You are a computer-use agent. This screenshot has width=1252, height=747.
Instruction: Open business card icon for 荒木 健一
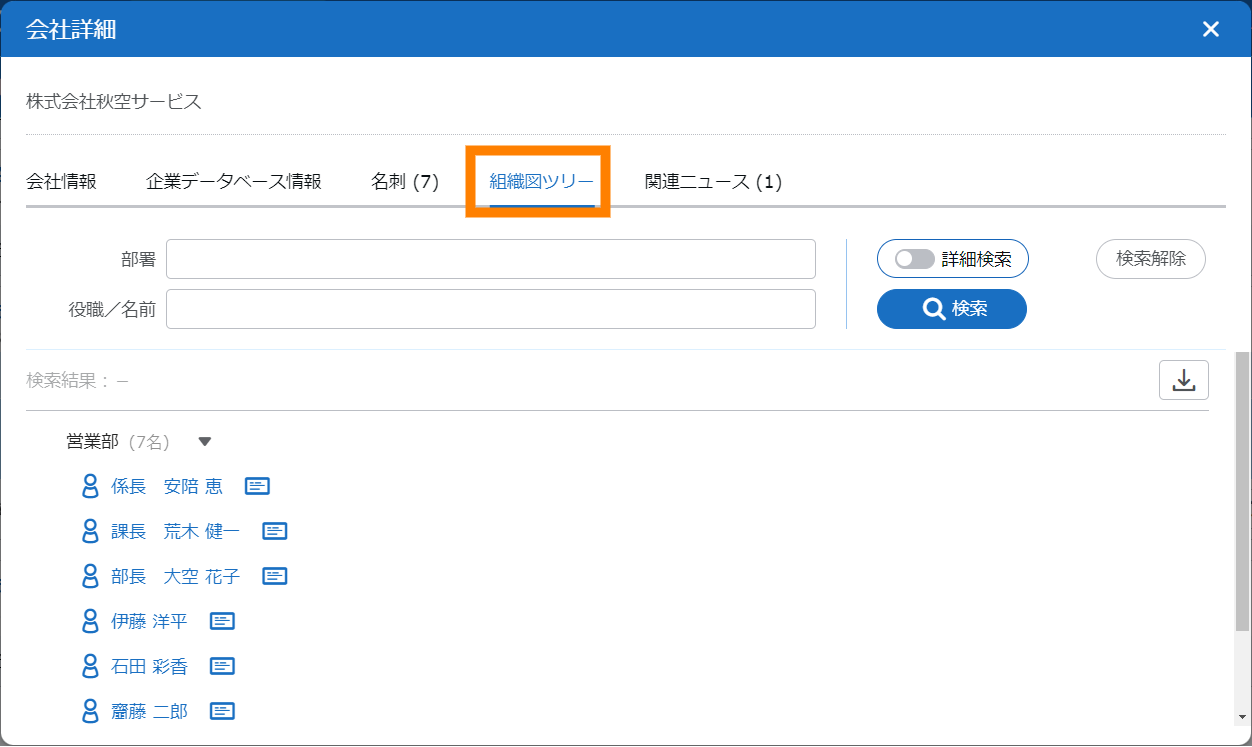point(275,531)
